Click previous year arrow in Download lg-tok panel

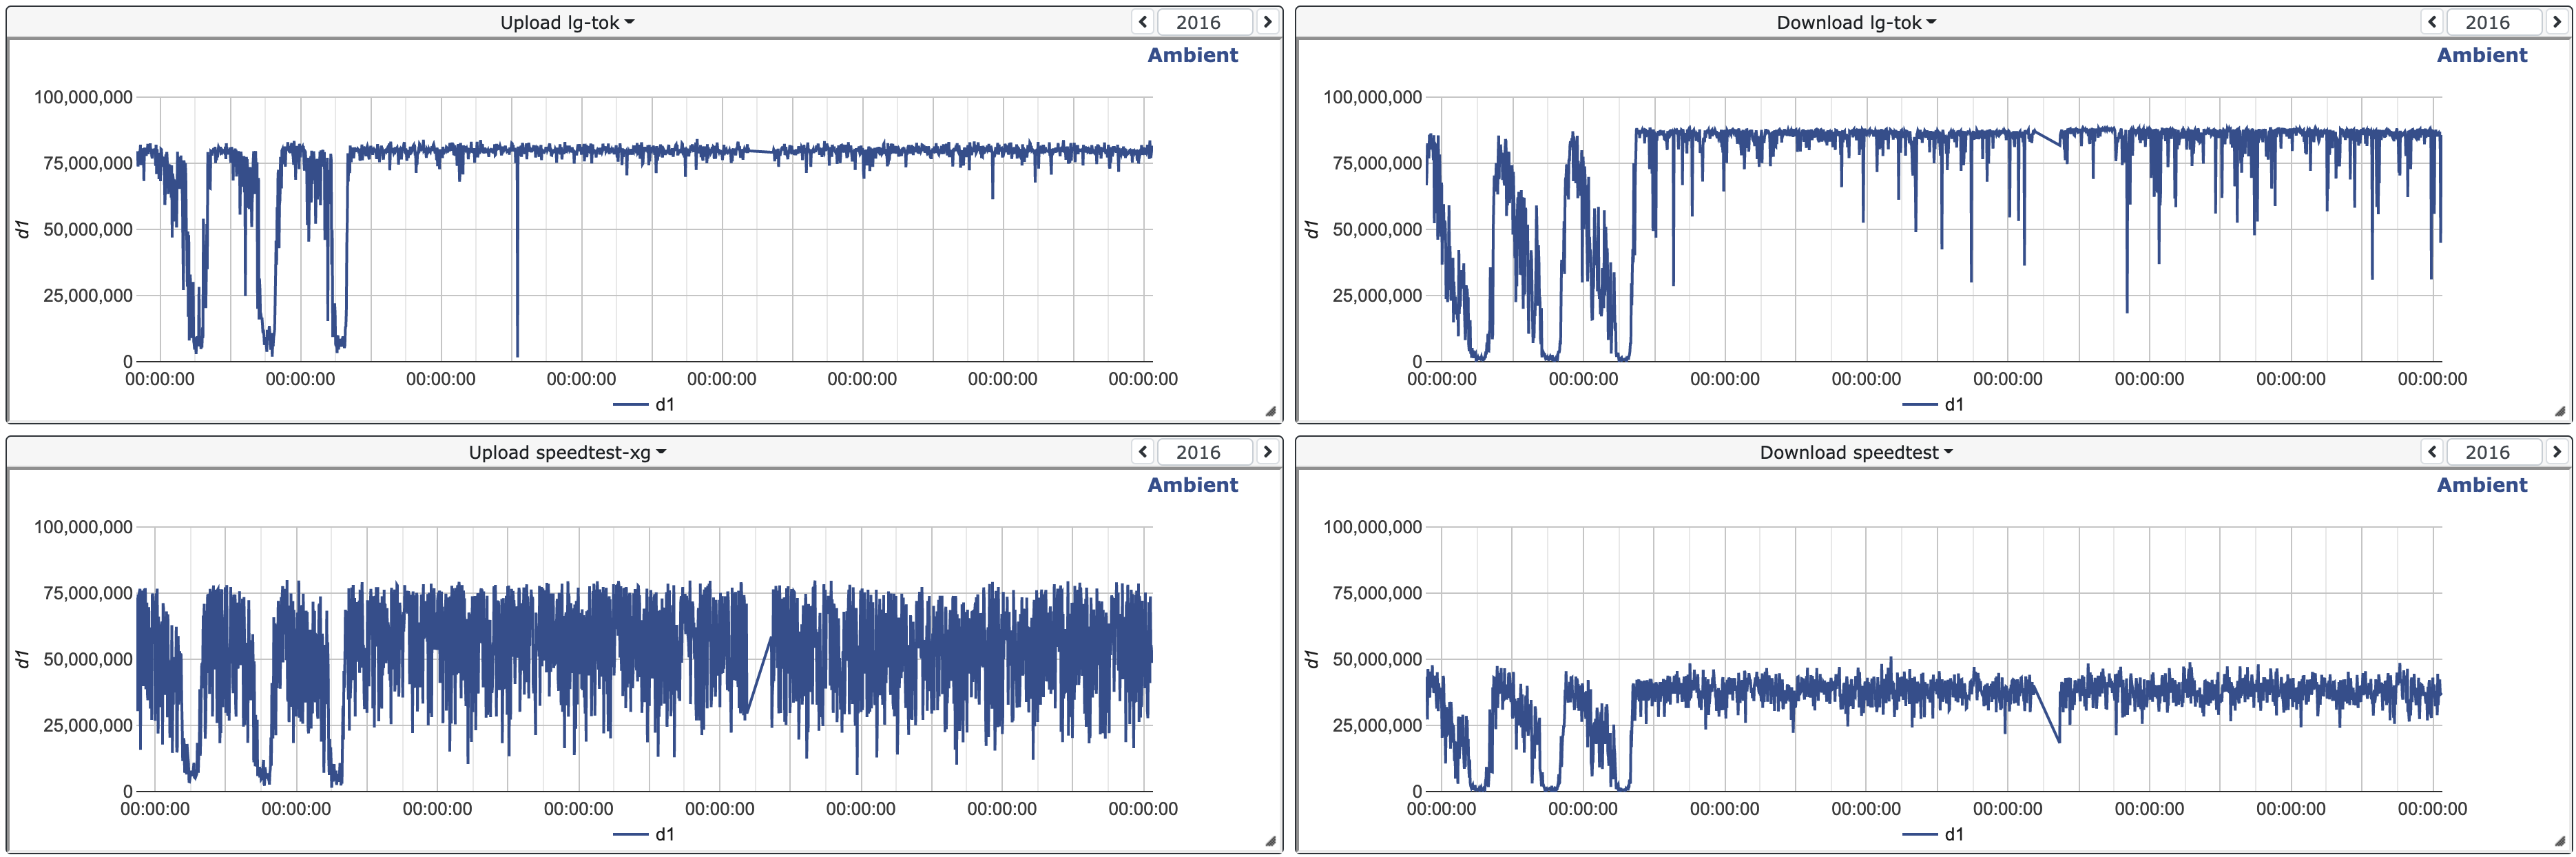[2432, 22]
